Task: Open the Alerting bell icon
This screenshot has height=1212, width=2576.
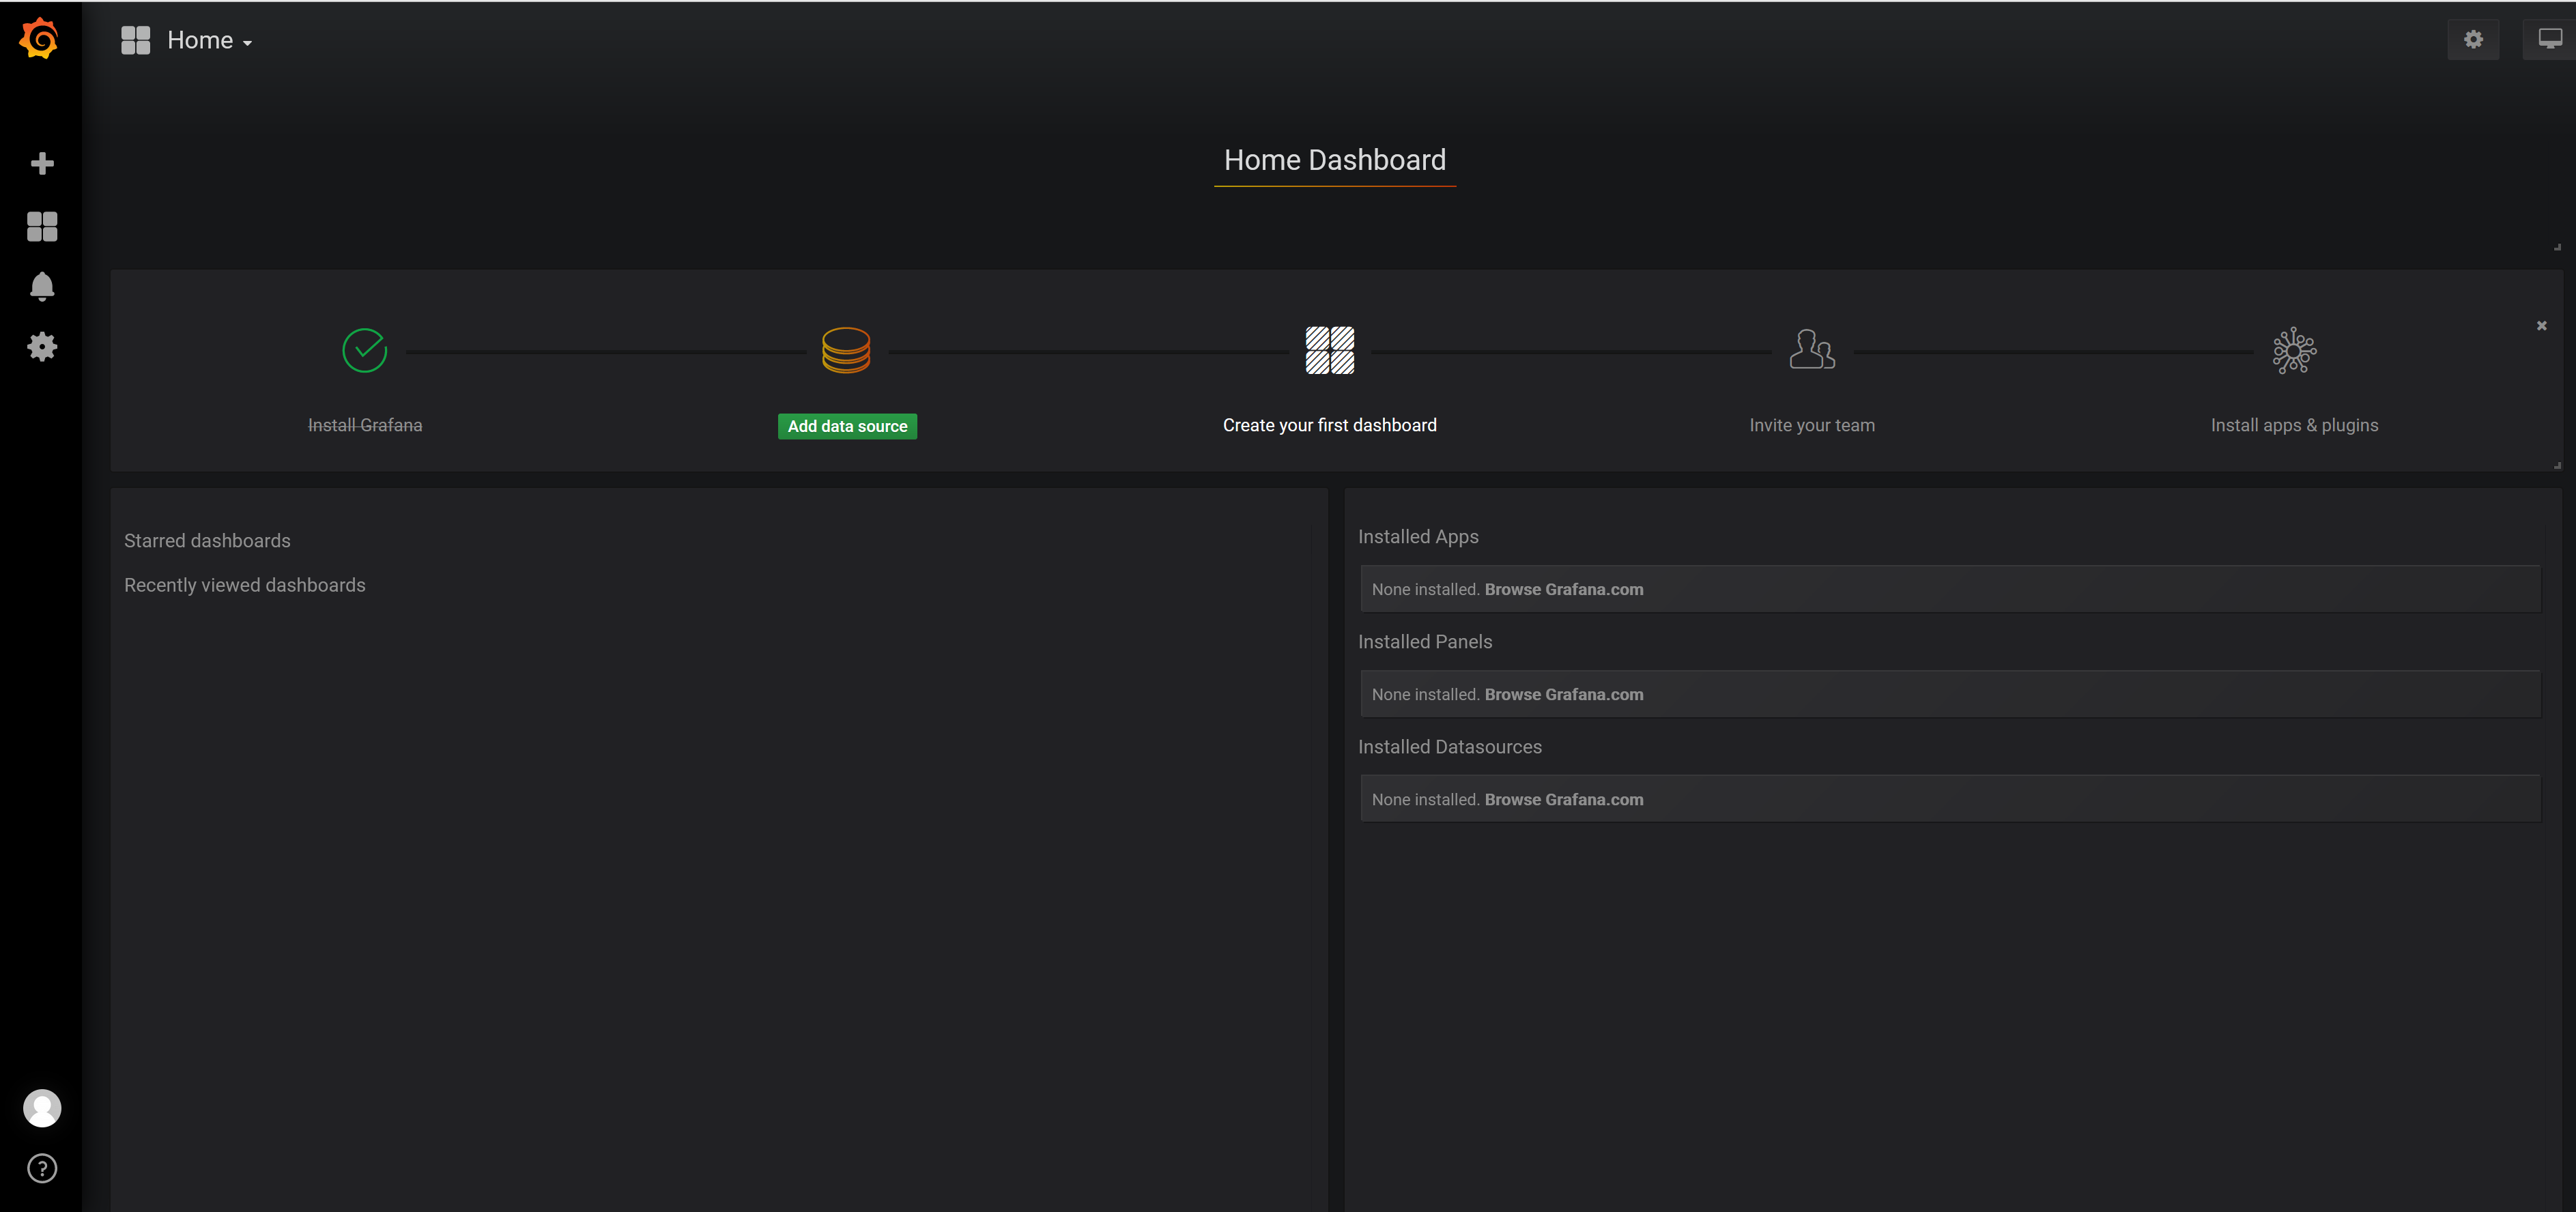Action: point(42,287)
